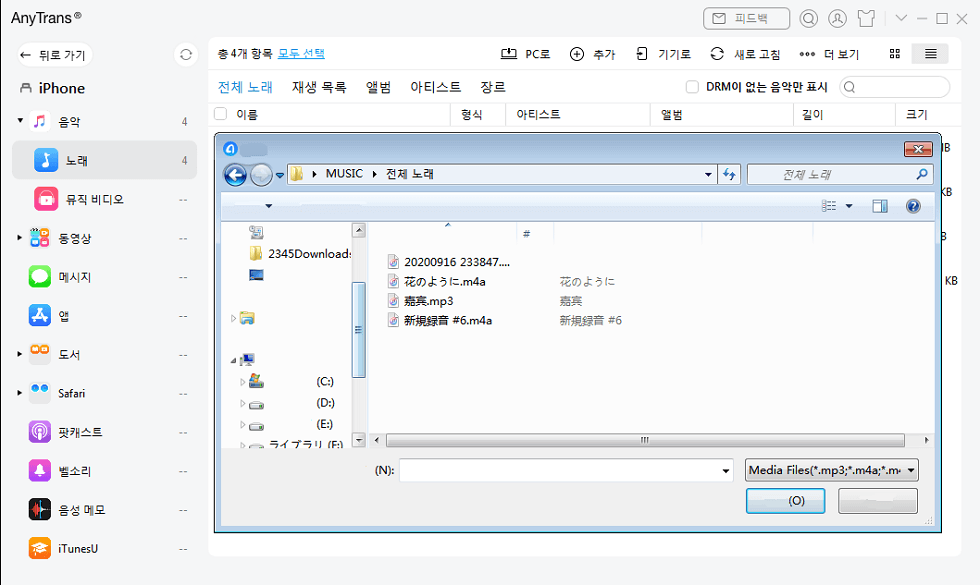Image resolution: width=980 pixels, height=585 pixels.
Task: Open the user account profile icon
Action: [x=838, y=19]
